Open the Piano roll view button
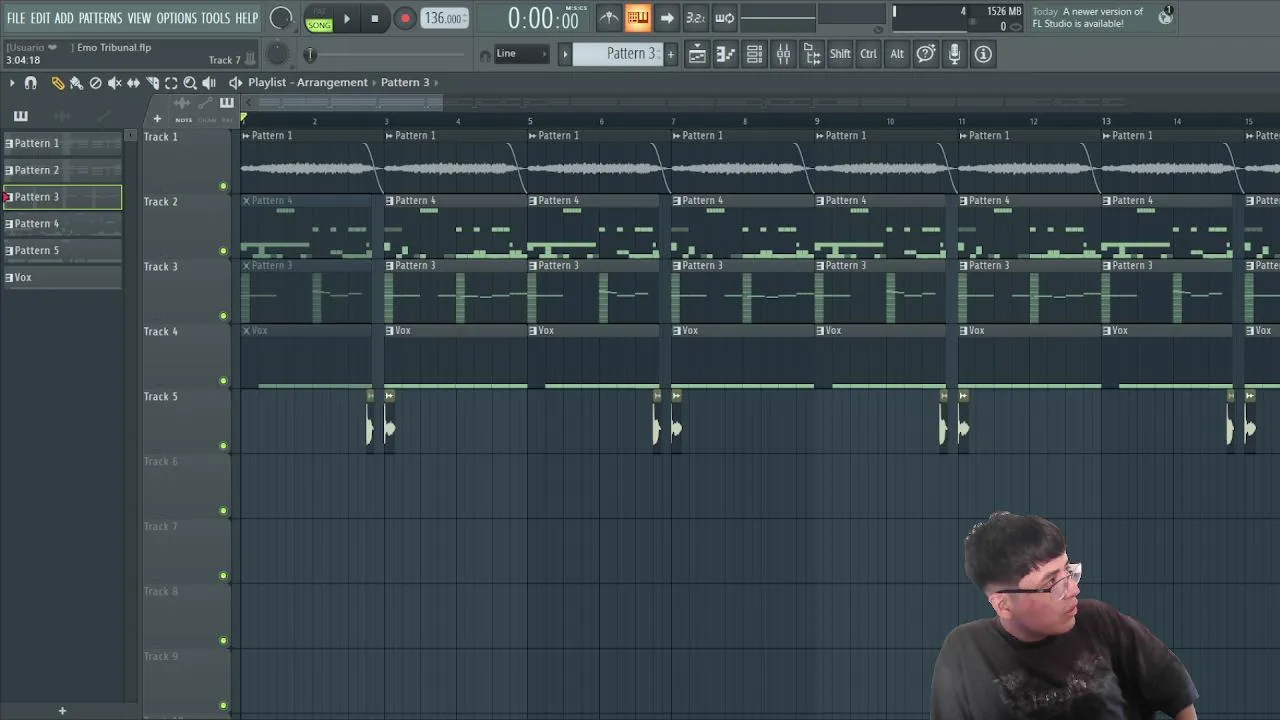The height and width of the screenshot is (720, 1280). click(726, 54)
